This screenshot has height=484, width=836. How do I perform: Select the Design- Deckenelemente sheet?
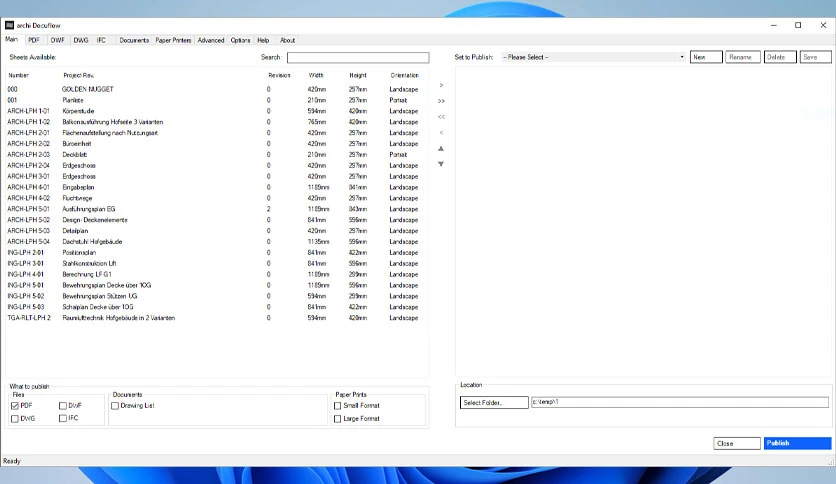tap(218, 220)
